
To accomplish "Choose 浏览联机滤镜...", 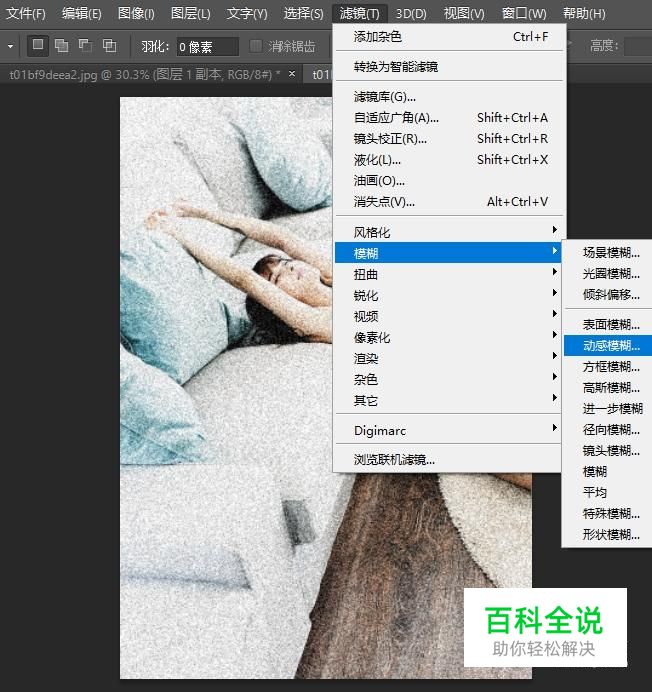I will pos(448,460).
